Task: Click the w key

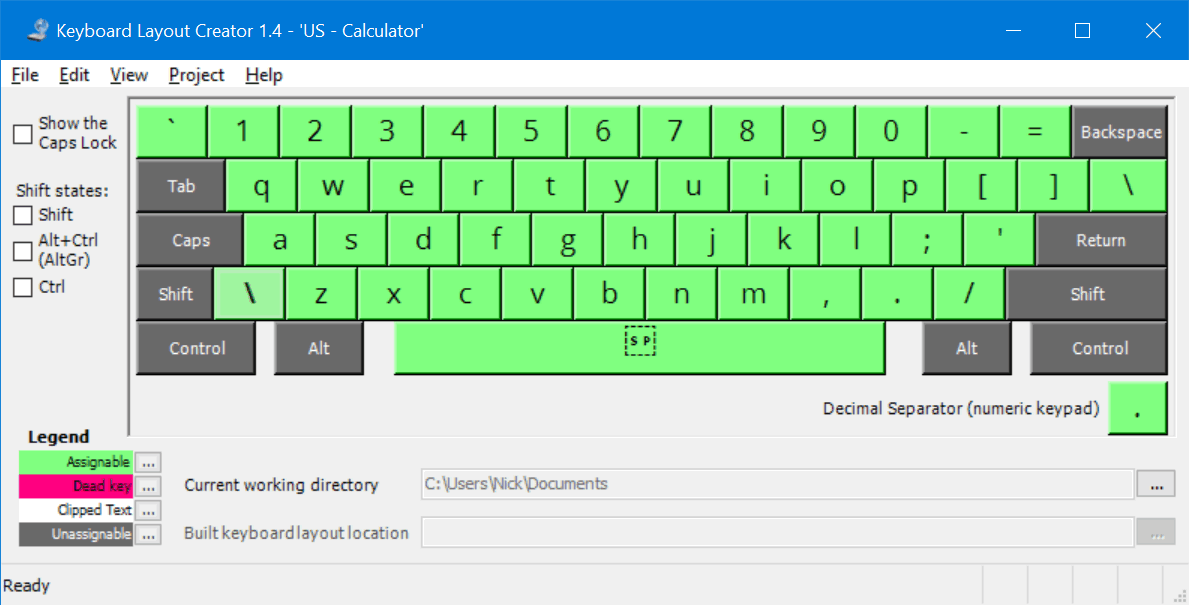Action: tap(333, 186)
